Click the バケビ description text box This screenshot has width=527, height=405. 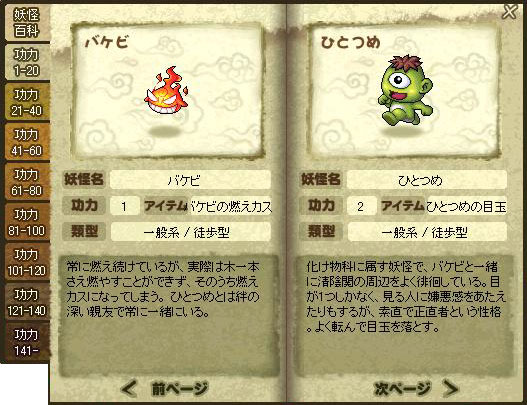tap(169, 316)
